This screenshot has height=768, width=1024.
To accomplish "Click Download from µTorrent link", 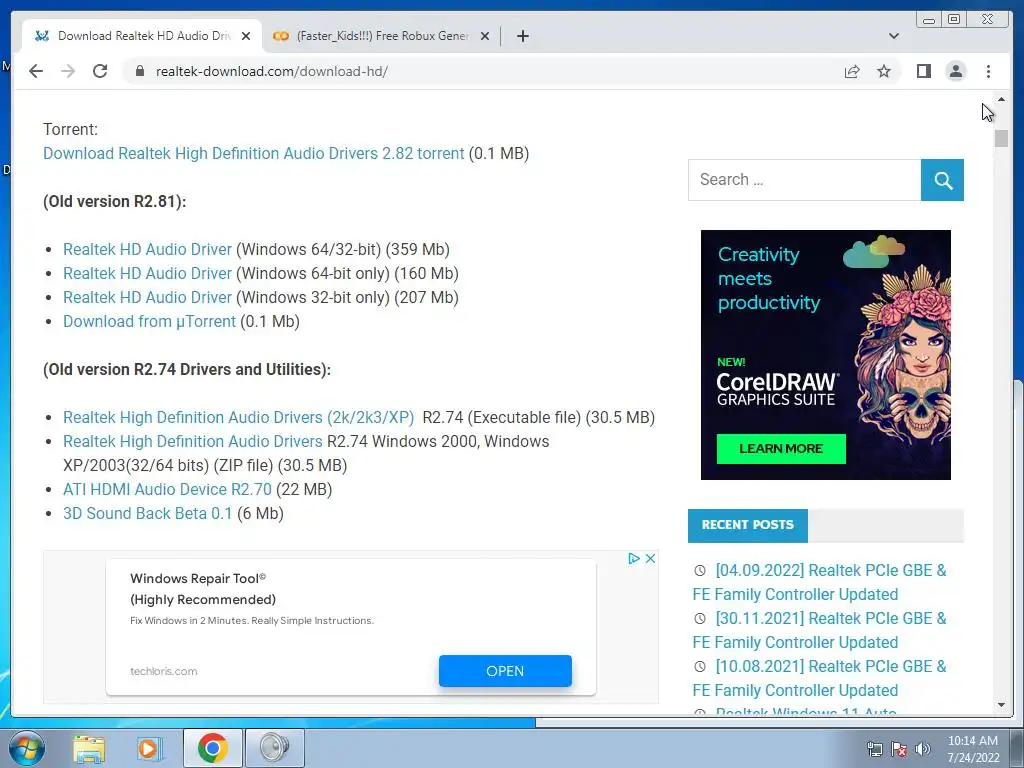I will coord(149,321).
